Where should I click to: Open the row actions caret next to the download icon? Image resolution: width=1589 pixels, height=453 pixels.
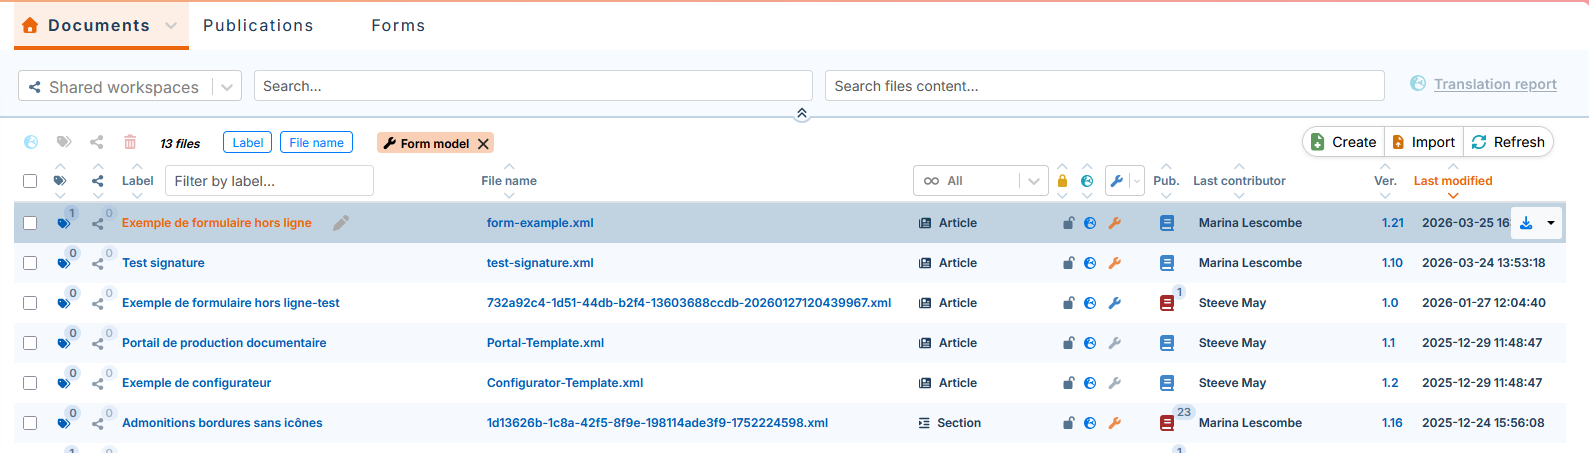pyautogui.click(x=1551, y=223)
